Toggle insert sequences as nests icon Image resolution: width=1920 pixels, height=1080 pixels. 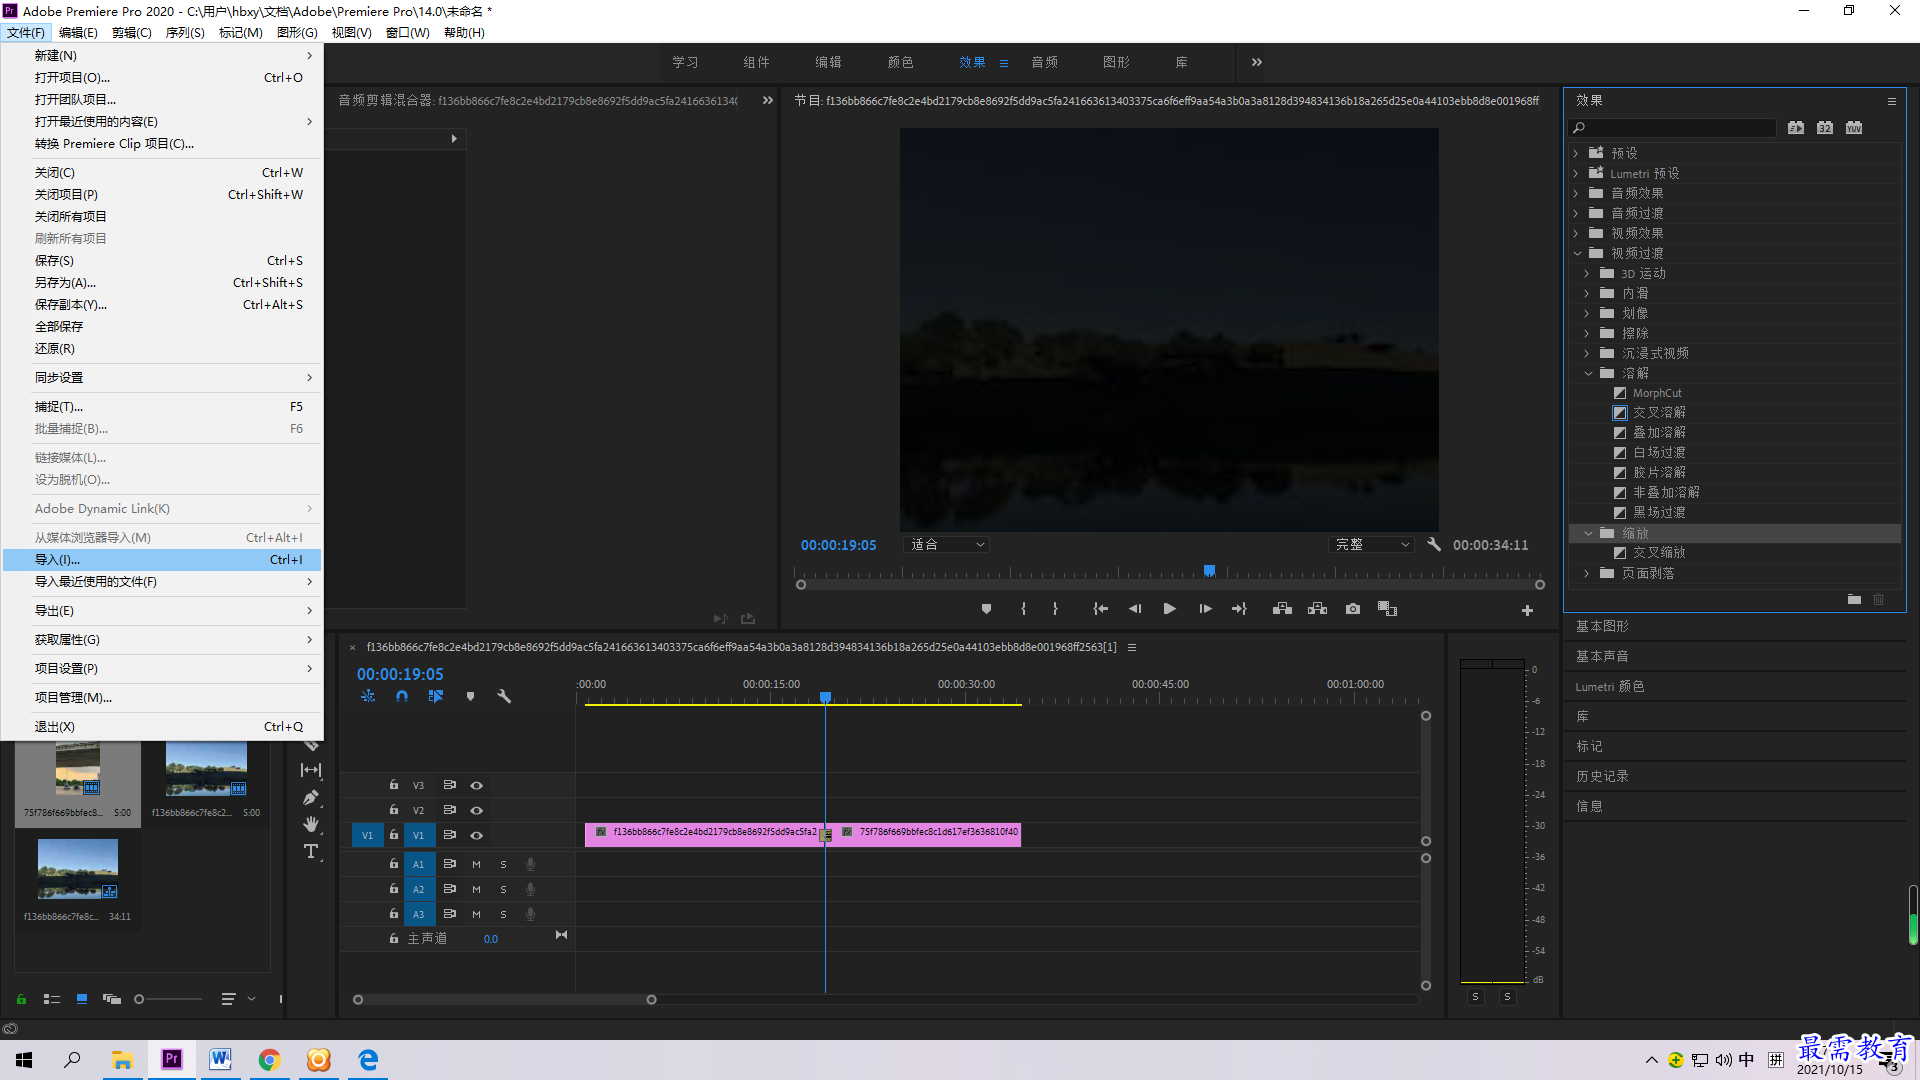(368, 696)
